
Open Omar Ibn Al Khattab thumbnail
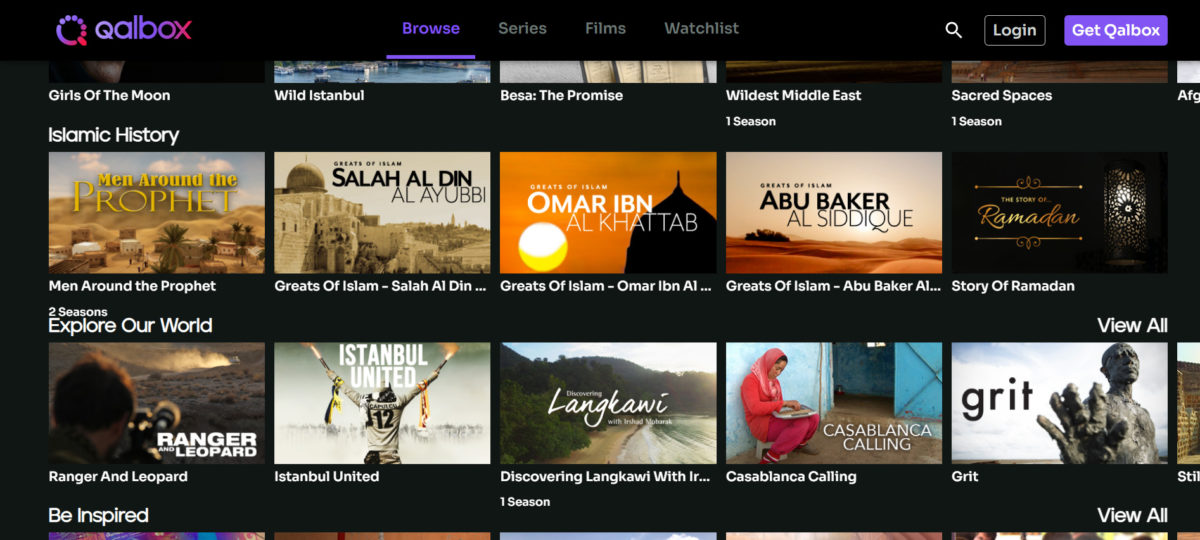[x=608, y=212]
